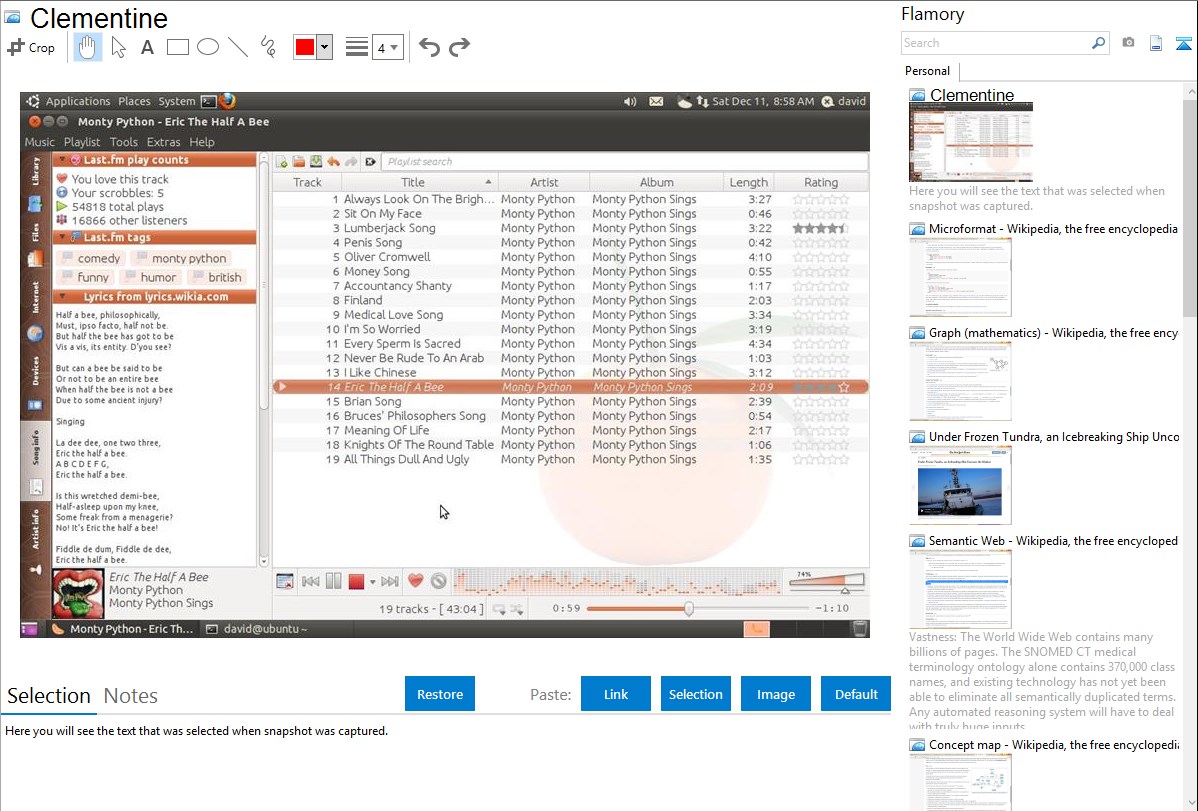This screenshot has height=811, width=1198.
Task: Undo the last annotation
Action: [x=429, y=47]
